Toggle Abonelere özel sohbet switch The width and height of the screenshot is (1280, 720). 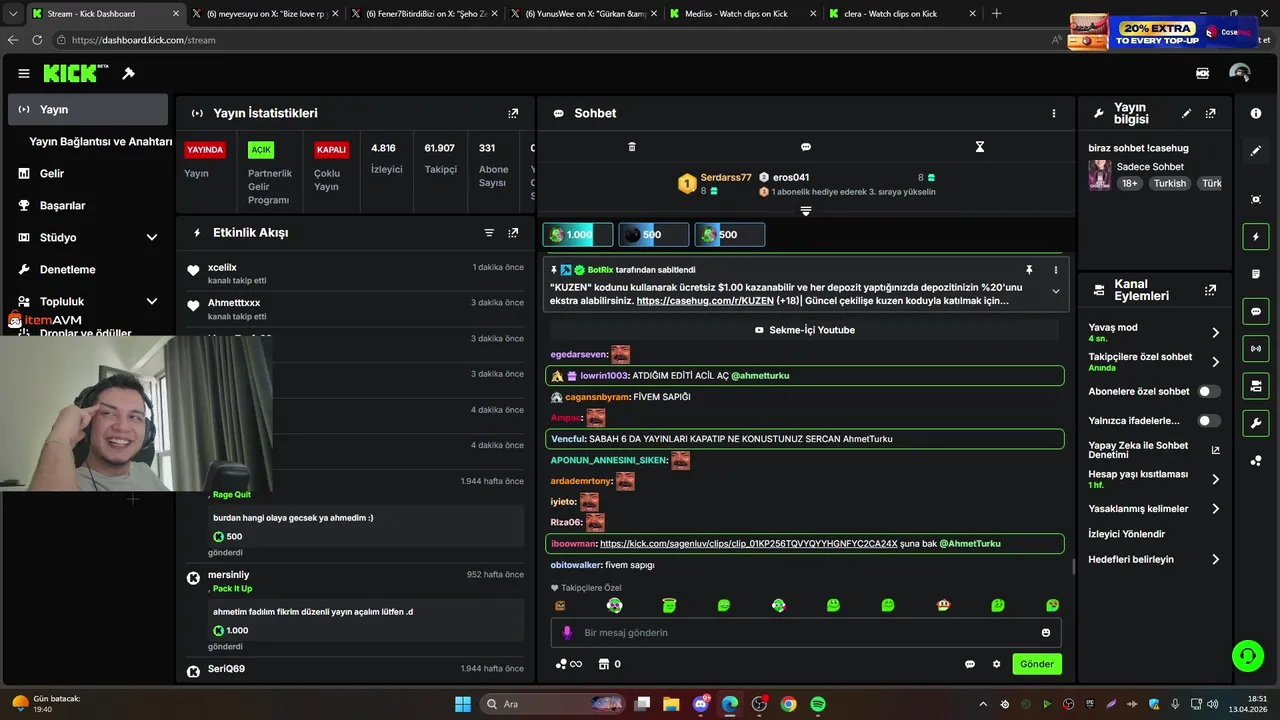coord(1209,392)
